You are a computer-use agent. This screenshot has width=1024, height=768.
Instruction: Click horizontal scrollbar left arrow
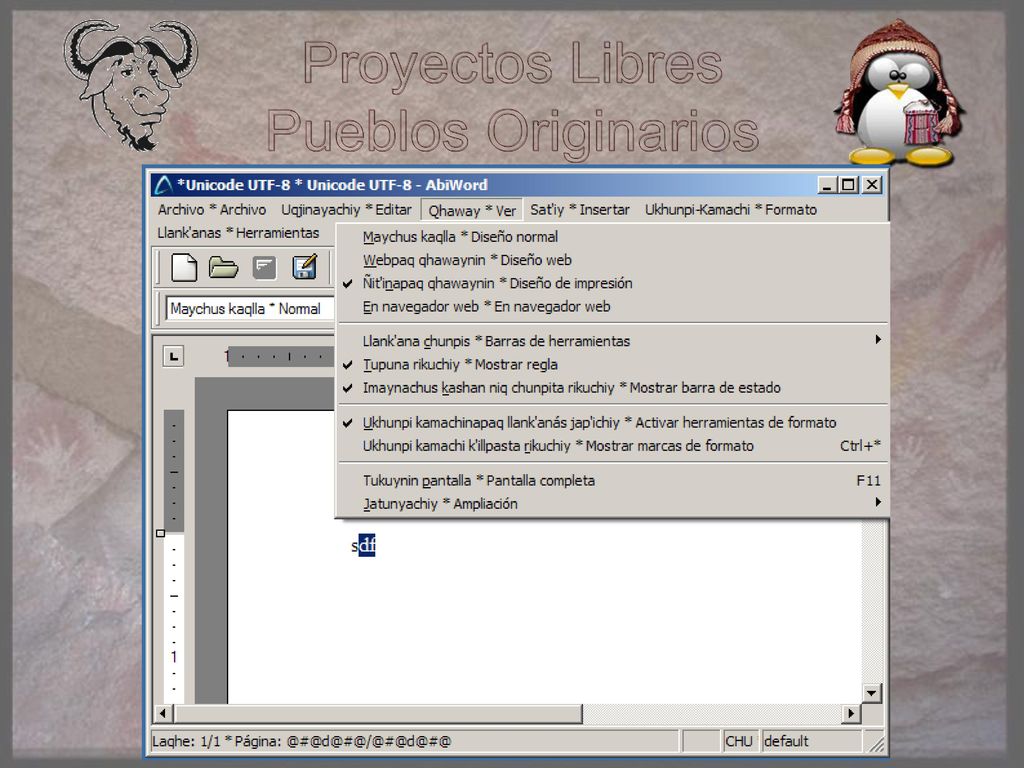point(163,713)
